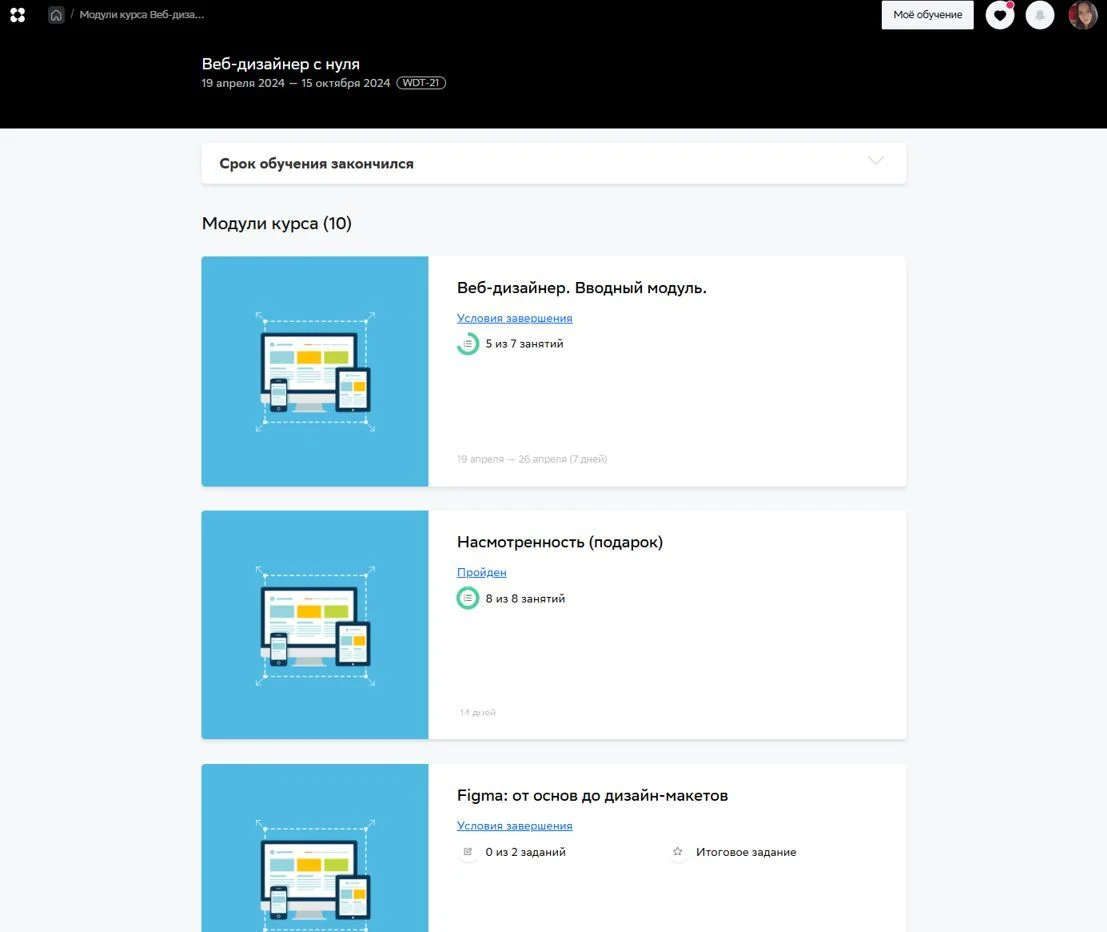Open module thumbnail for Figma: от основ
Viewport: 1107px width, 932px height.
click(x=315, y=848)
